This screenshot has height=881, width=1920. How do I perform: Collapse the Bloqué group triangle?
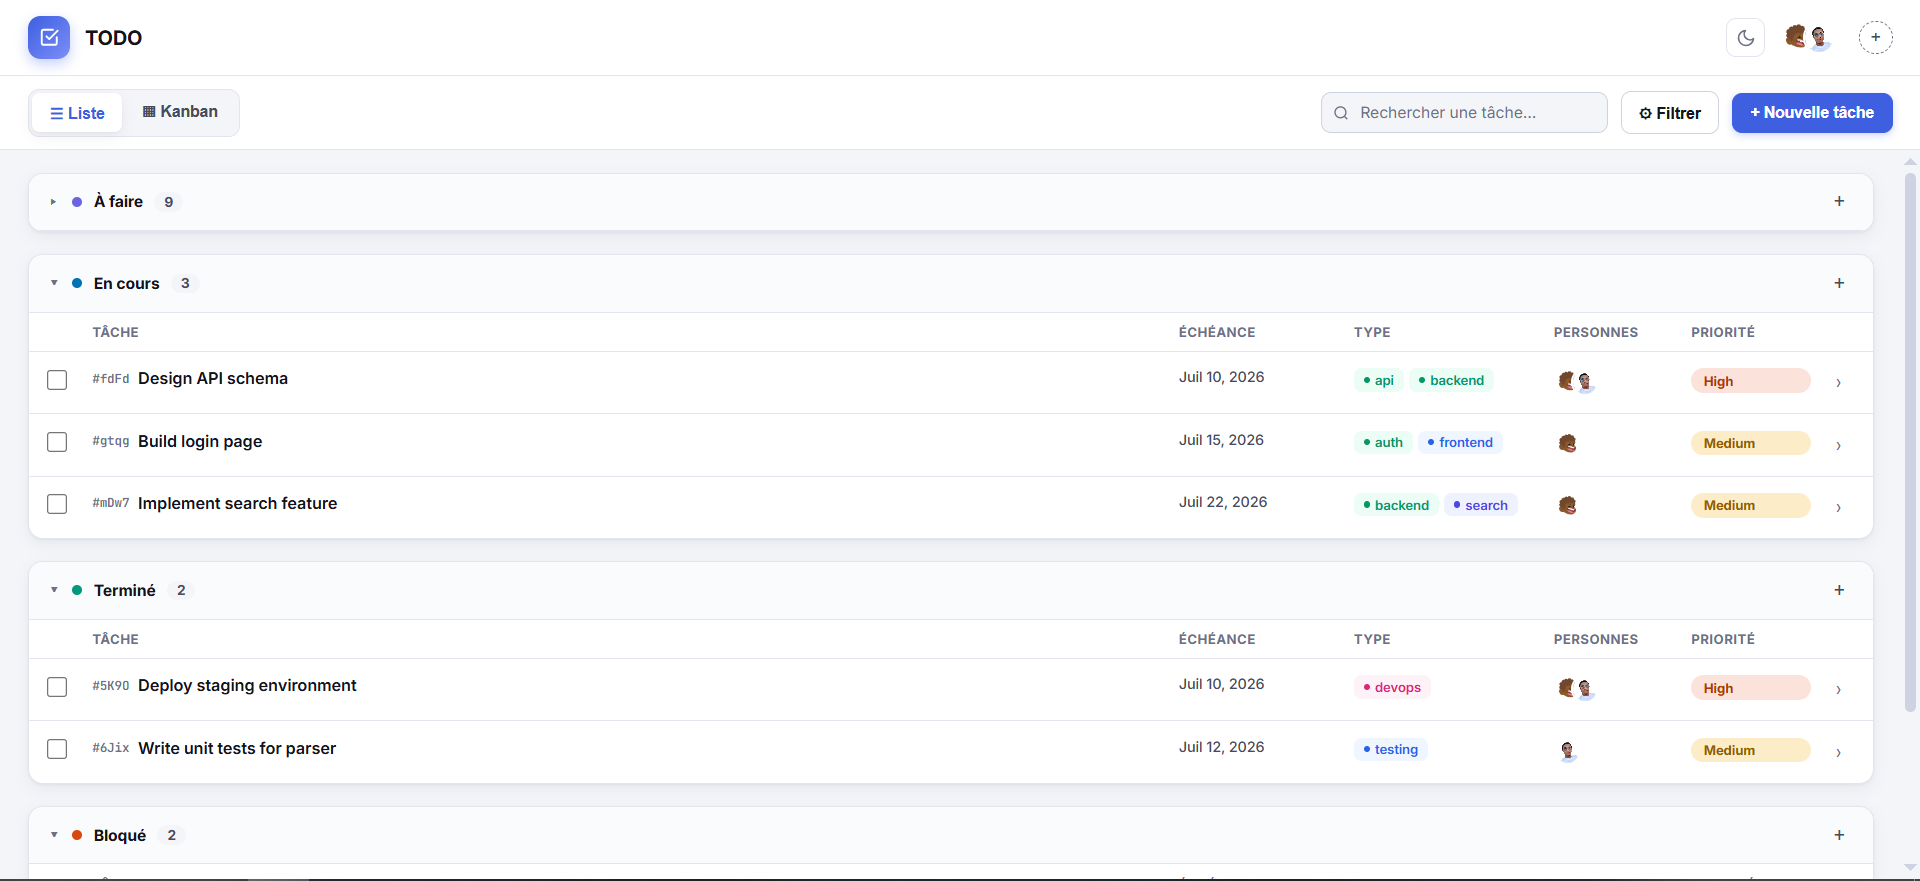(x=54, y=835)
